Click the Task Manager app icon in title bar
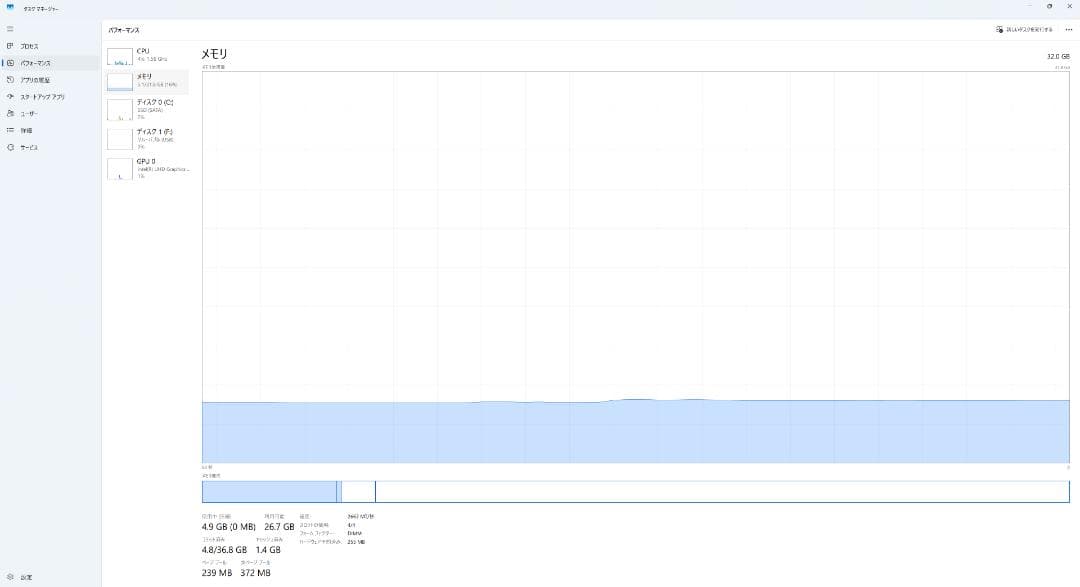 (x=10, y=6)
